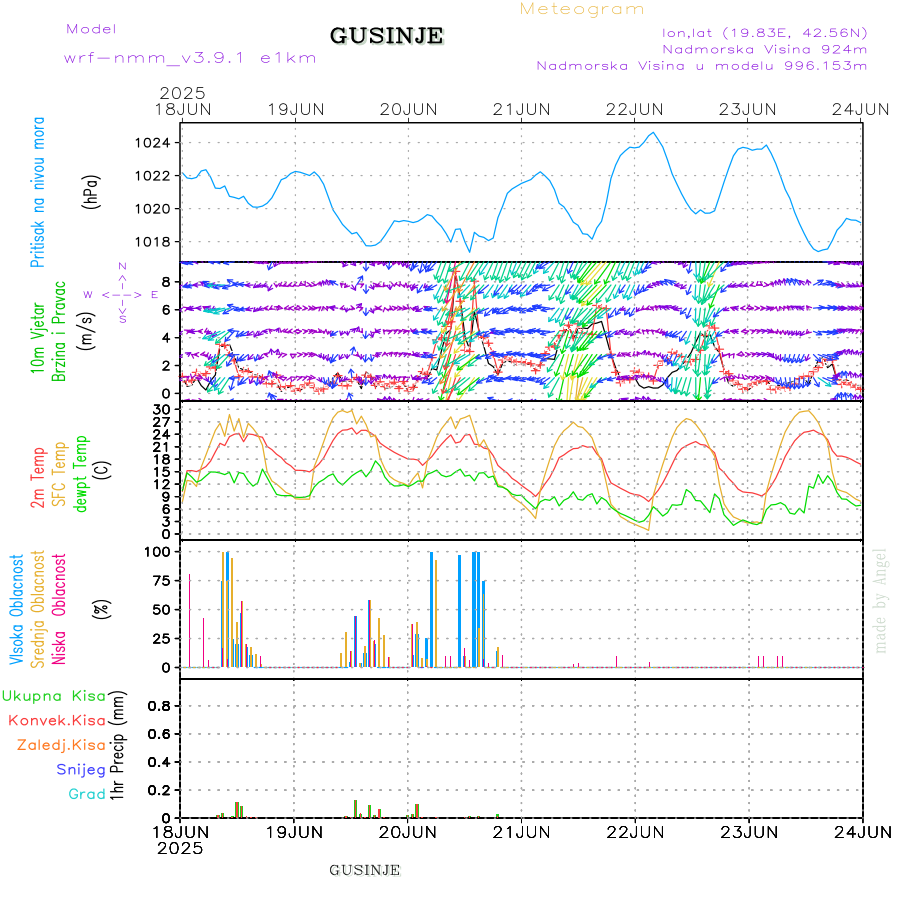Click the 0.2 precipitation tick label

(159, 790)
